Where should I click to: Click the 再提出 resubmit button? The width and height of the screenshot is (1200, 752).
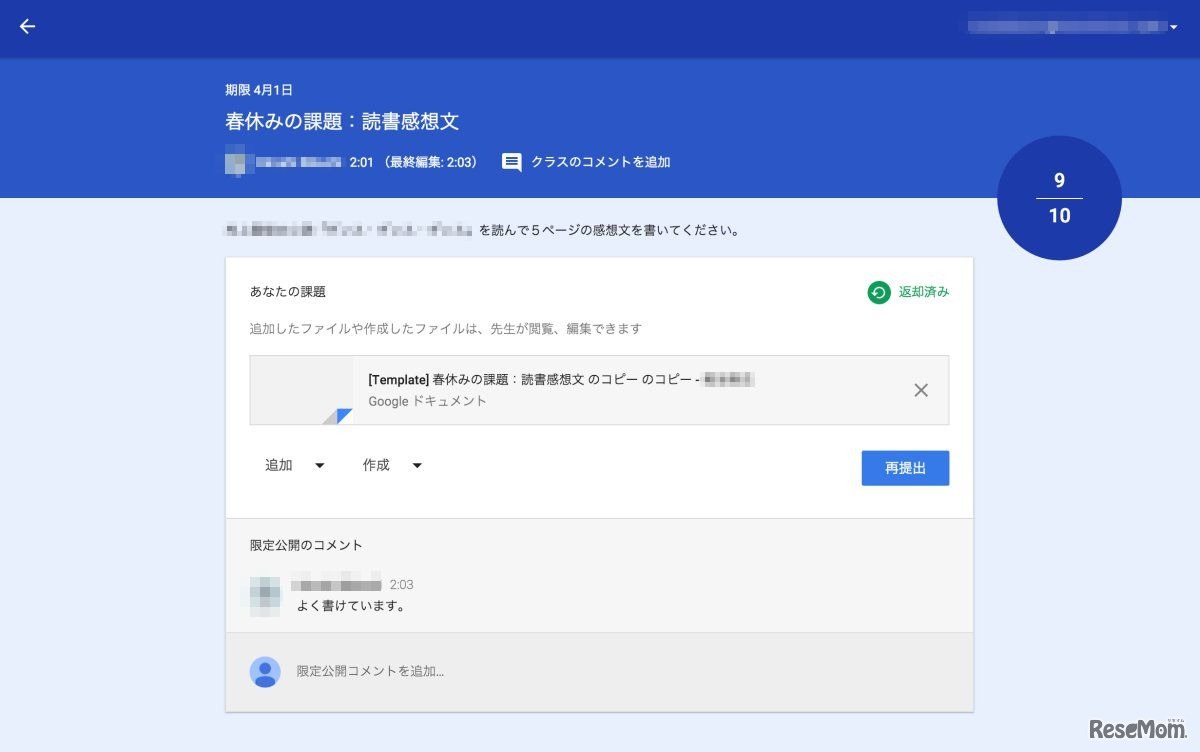905,467
